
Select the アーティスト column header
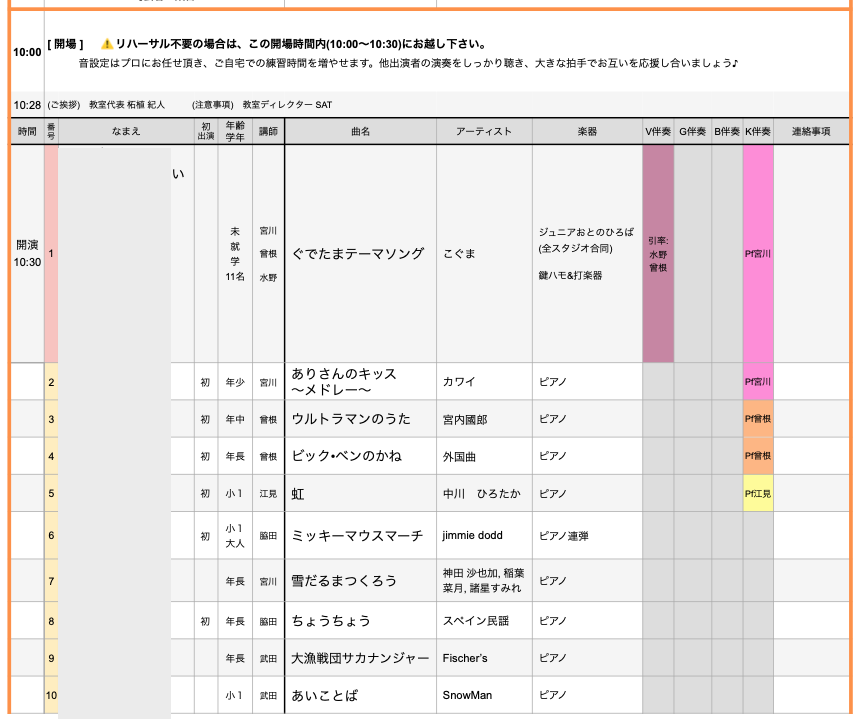(x=484, y=131)
